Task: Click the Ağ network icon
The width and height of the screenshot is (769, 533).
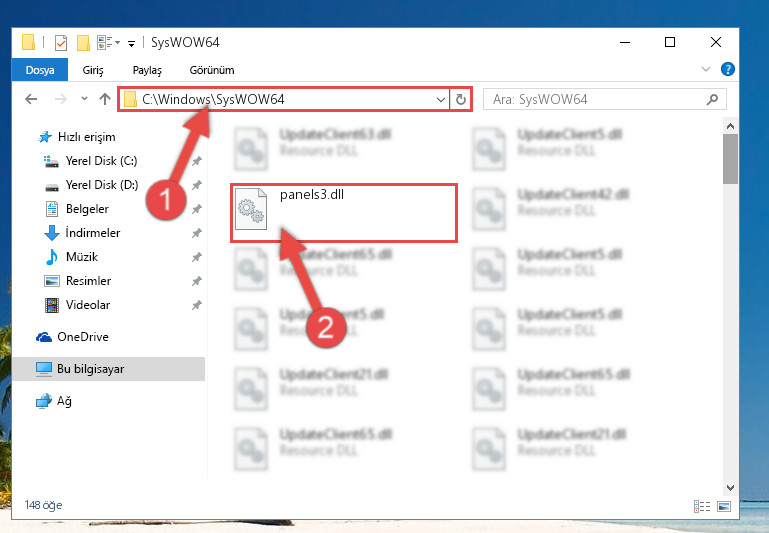Action: (44, 401)
